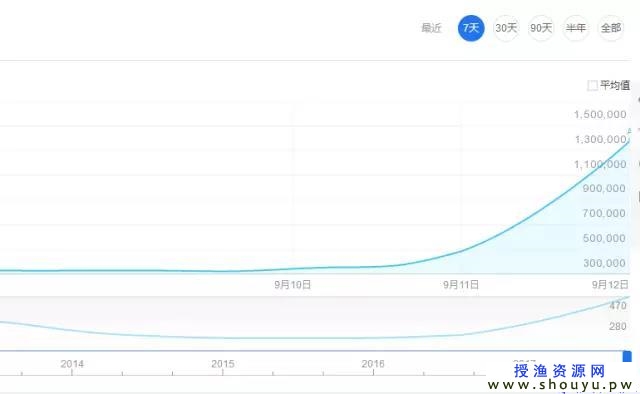Click the 1,500,000 axis label
This screenshot has height=394, width=640.
pos(600,114)
